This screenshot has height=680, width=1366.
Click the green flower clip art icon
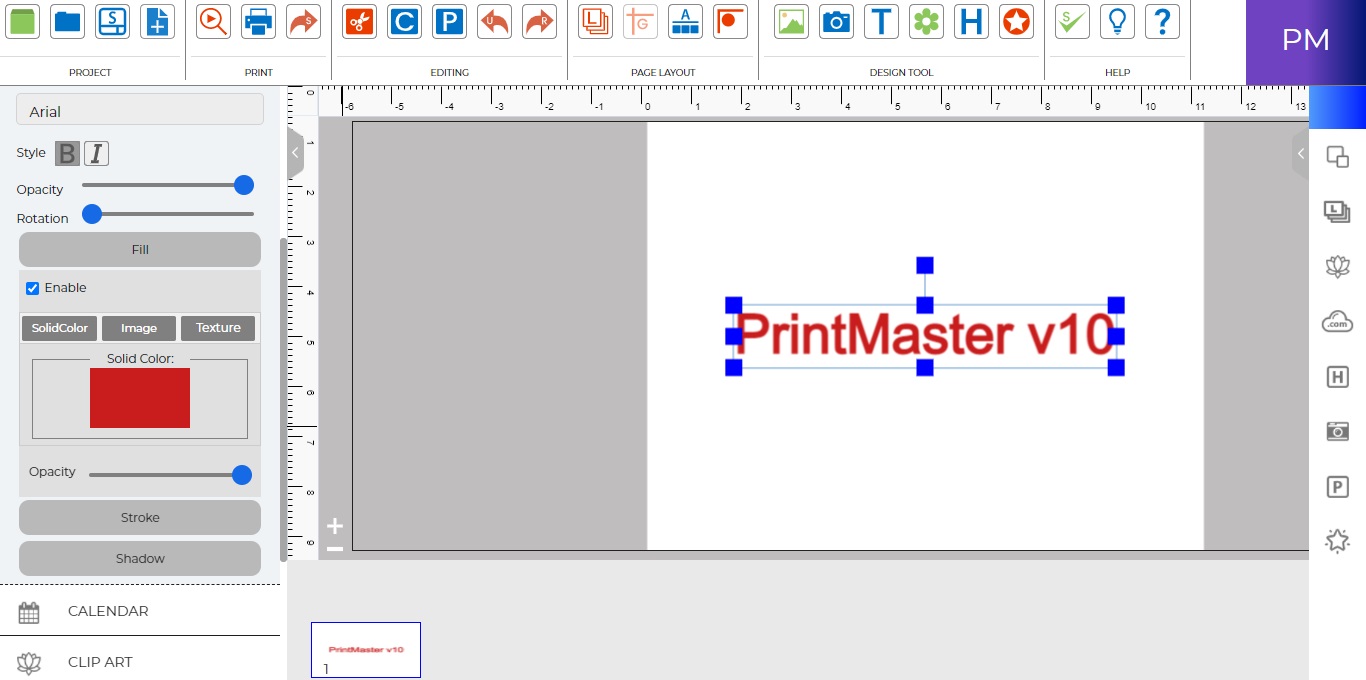tap(926, 21)
